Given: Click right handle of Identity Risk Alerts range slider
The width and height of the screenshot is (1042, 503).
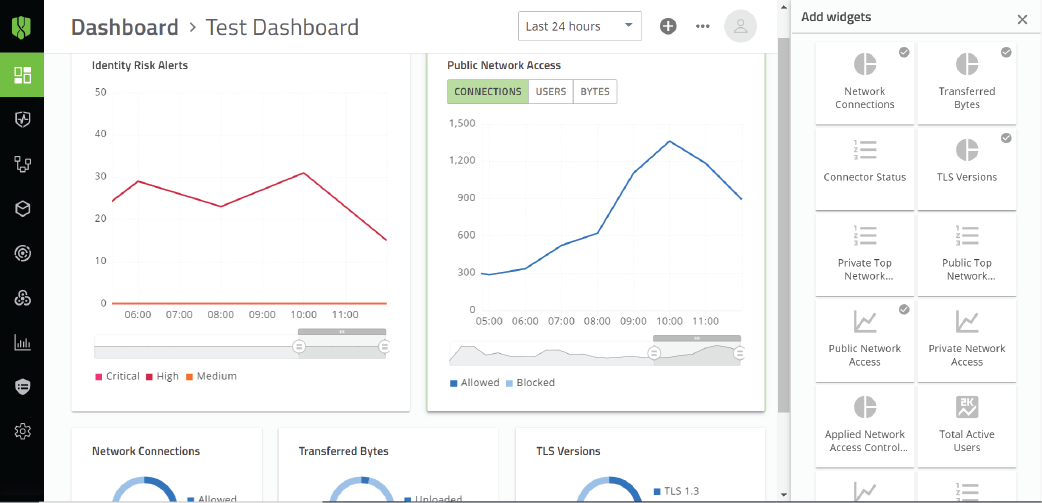Looking at the screenshot, I should pos(384,346).
